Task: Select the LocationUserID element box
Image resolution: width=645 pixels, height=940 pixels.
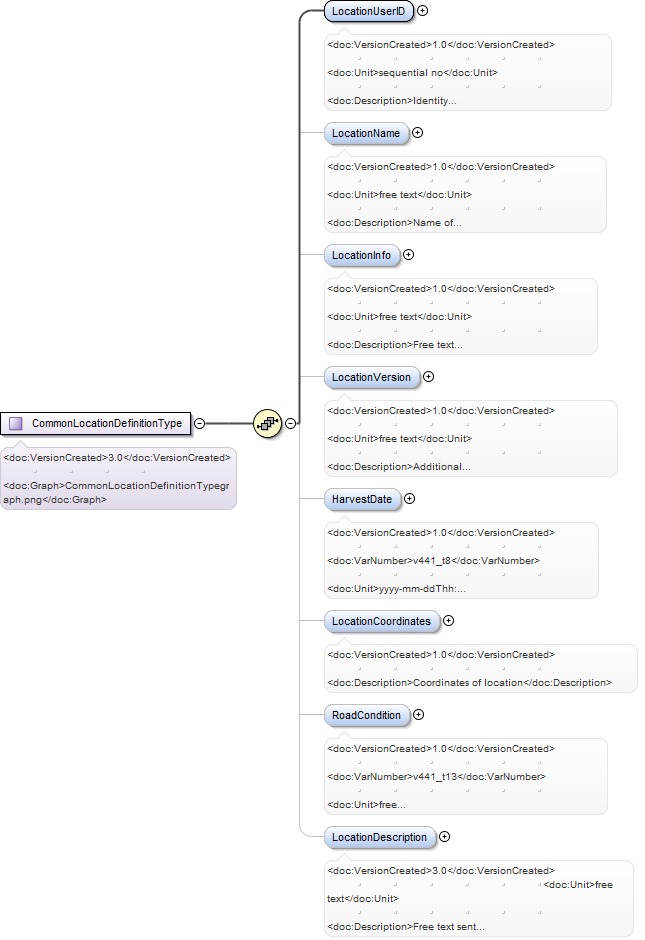Action: 369,11
